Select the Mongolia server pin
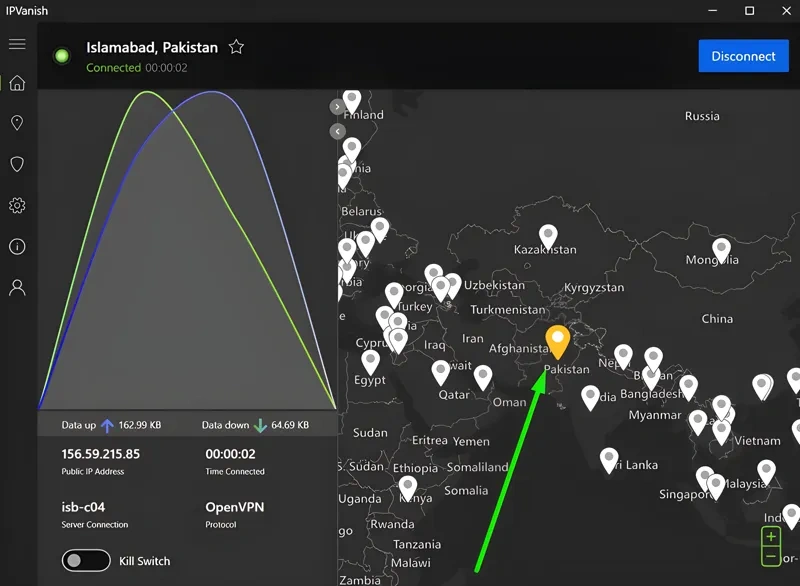Screen dimensions: 800x586 [721, 250]
